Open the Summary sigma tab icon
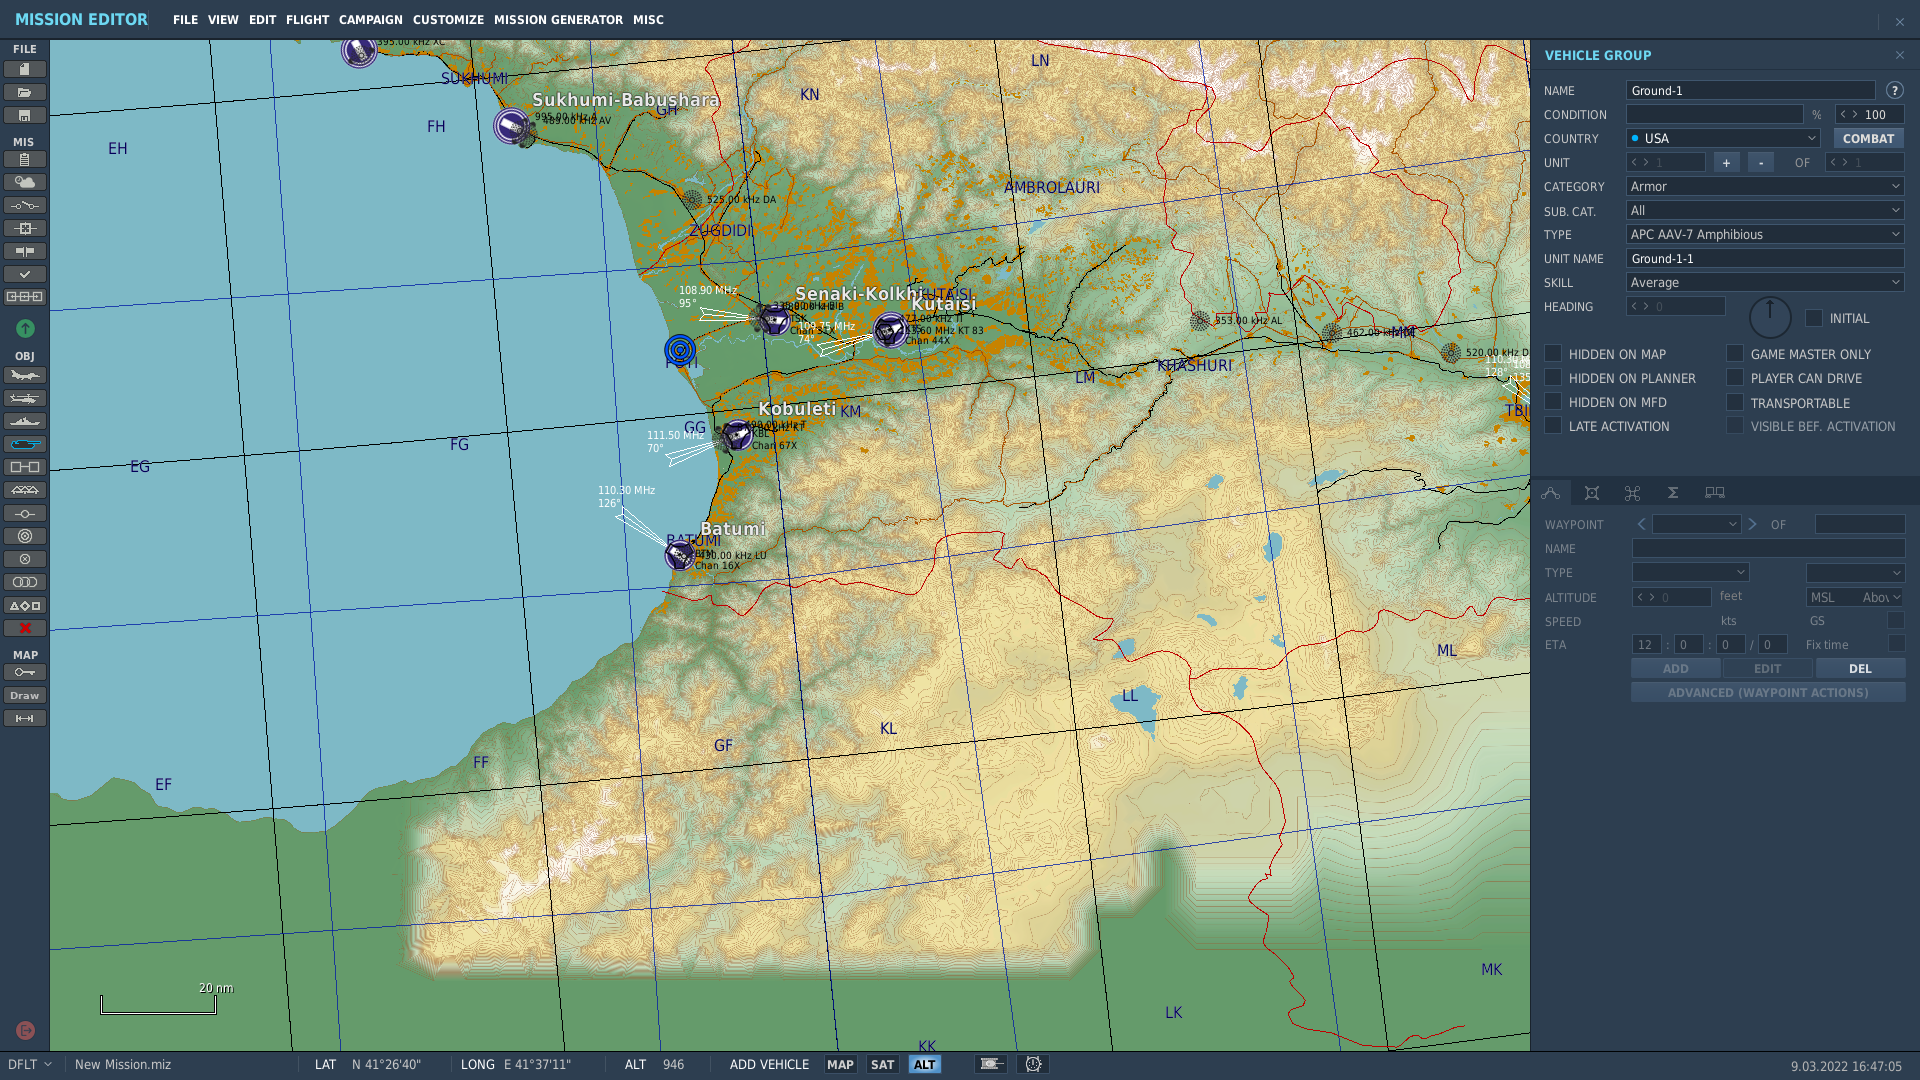This screenshot has height=1080, width=1920. point(1673,492)
